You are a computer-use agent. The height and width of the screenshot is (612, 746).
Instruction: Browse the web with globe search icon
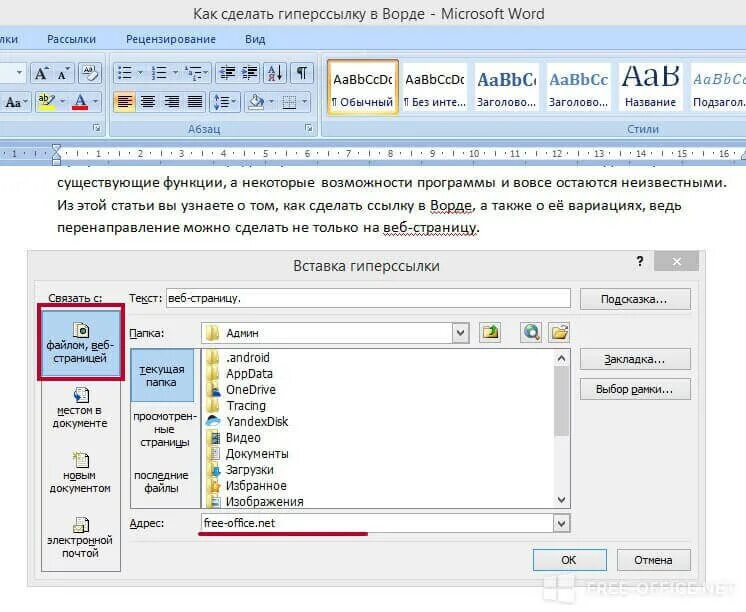pyautogui.click(x=531, y=332)
